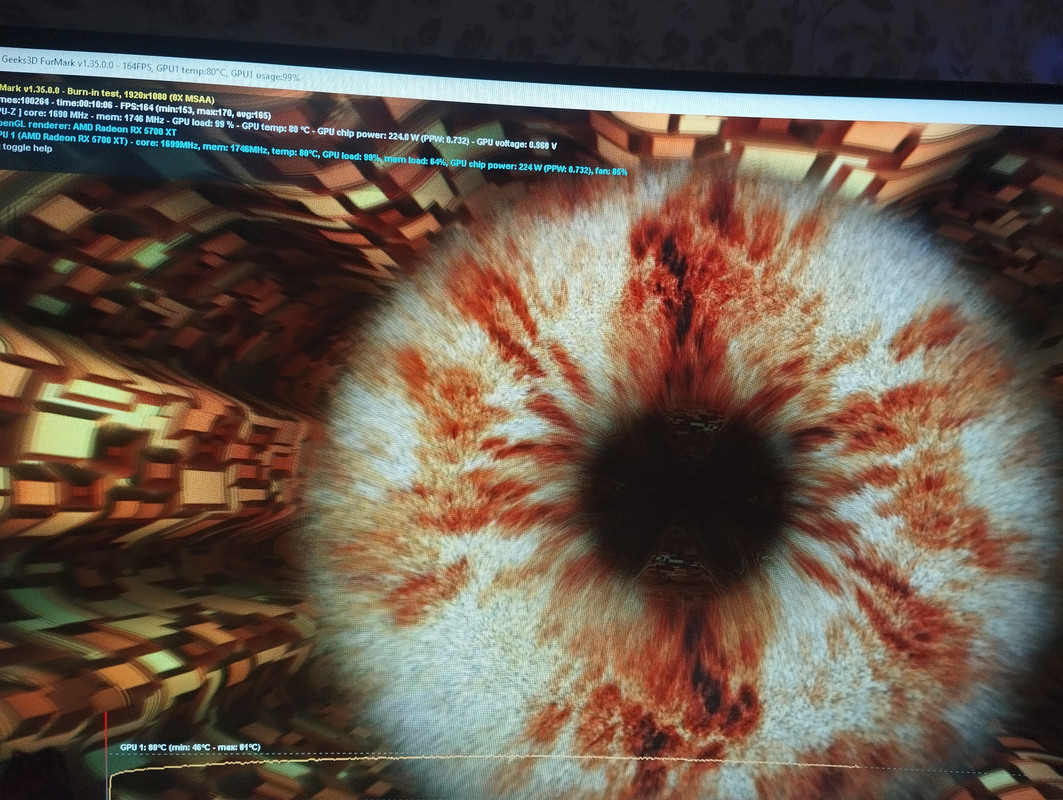
Task: Click "GPU 1: 80°C (min: 46°C - max: 81°C)" graph label
Action: pos(190,747)
